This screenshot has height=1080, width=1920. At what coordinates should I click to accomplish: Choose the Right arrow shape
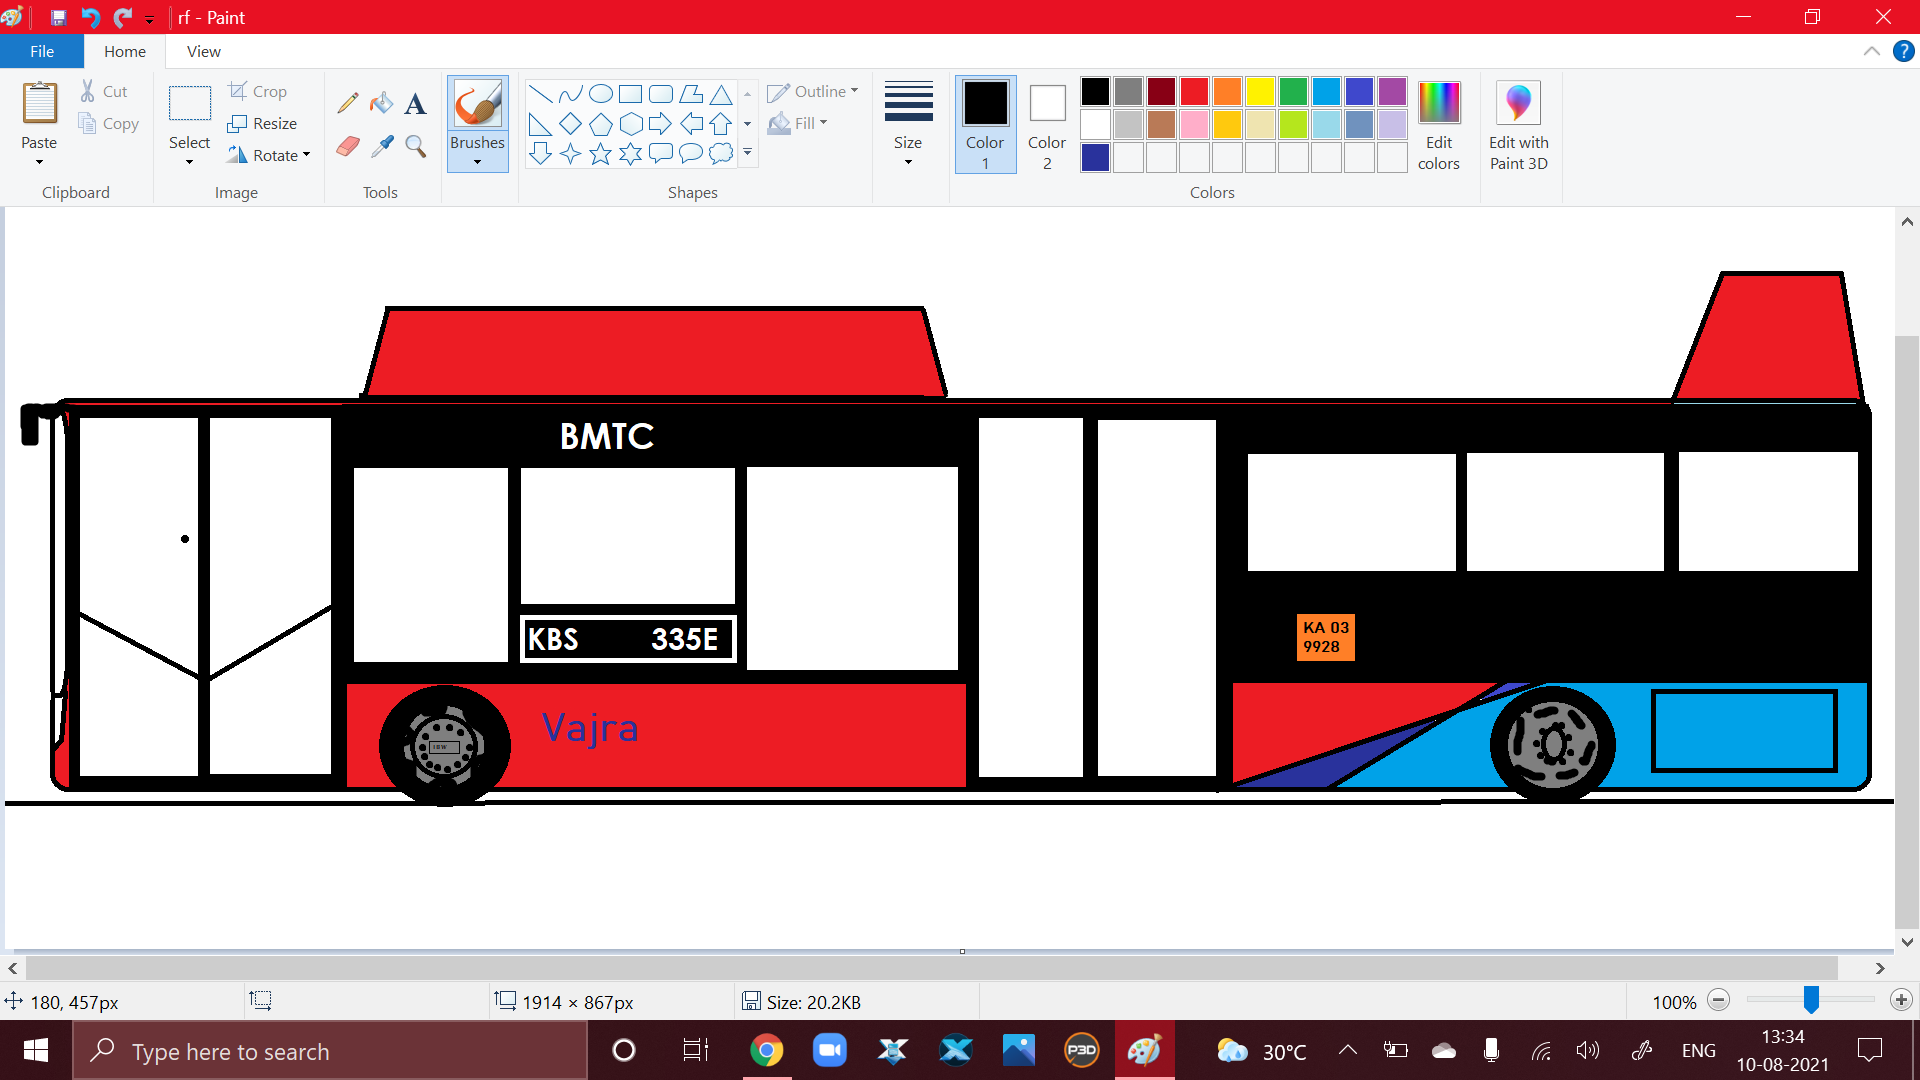click(x=660, y=124)
